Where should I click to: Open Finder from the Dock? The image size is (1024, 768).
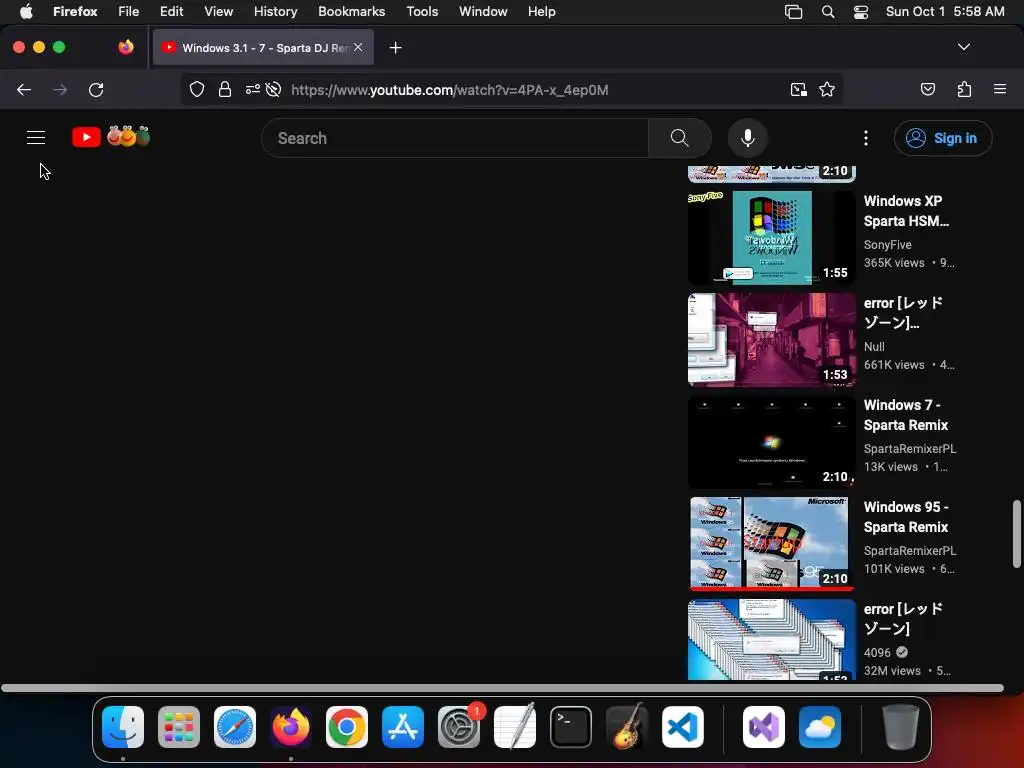123,727
